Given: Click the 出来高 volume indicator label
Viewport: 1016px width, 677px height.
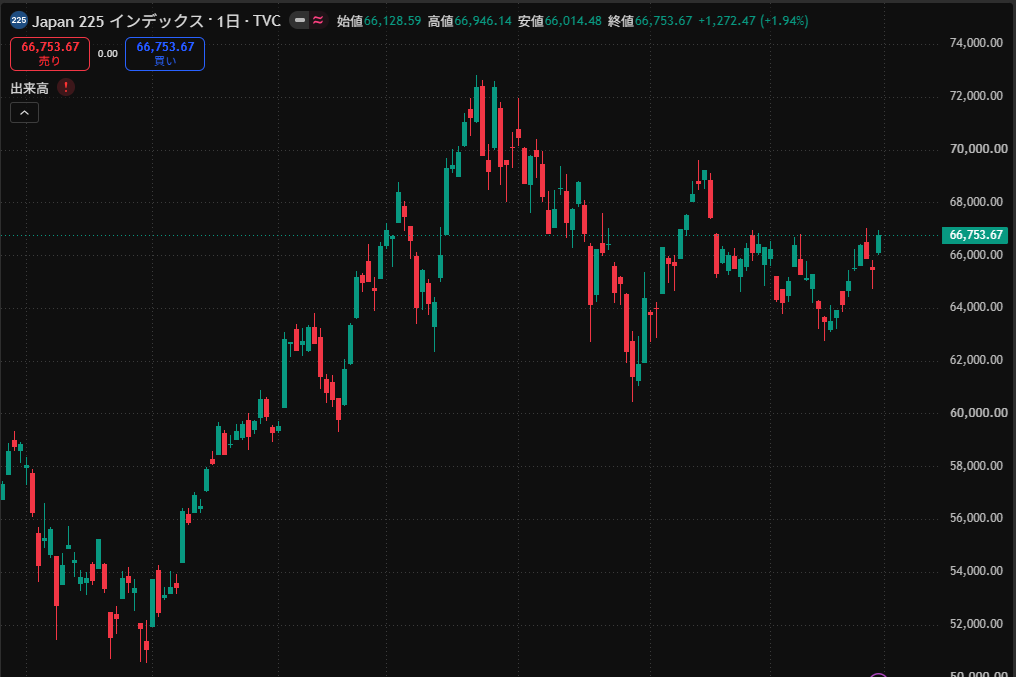Looking at the screenshot, I should (x=30, y=88).
